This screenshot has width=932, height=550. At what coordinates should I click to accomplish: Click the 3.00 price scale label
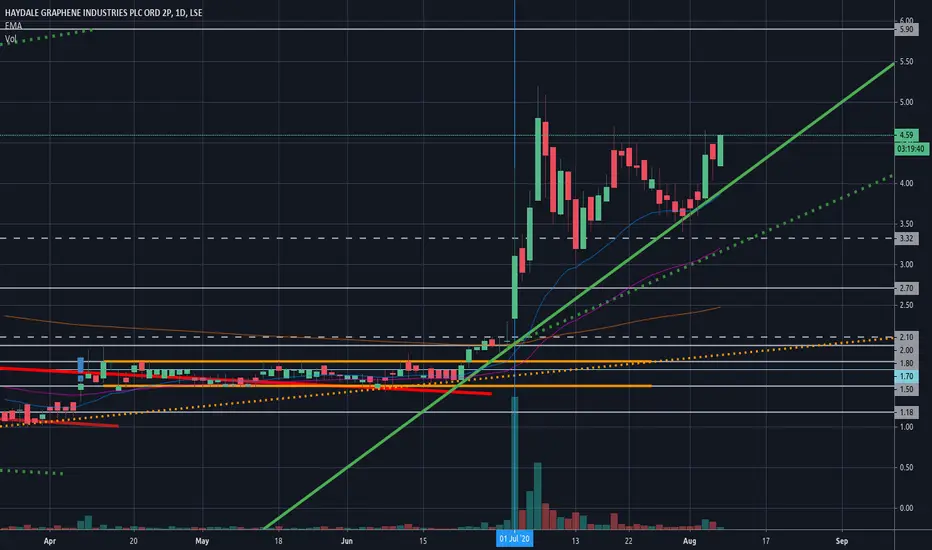coord(906,265)
